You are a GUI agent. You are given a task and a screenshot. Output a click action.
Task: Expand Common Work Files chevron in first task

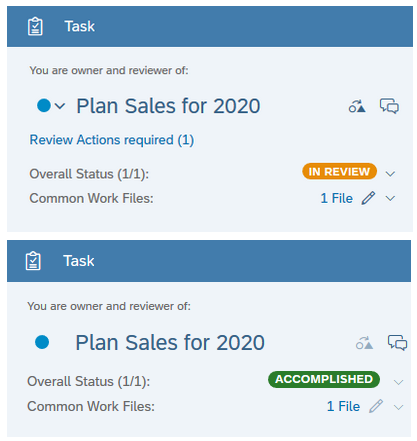[x=390, y=198]
